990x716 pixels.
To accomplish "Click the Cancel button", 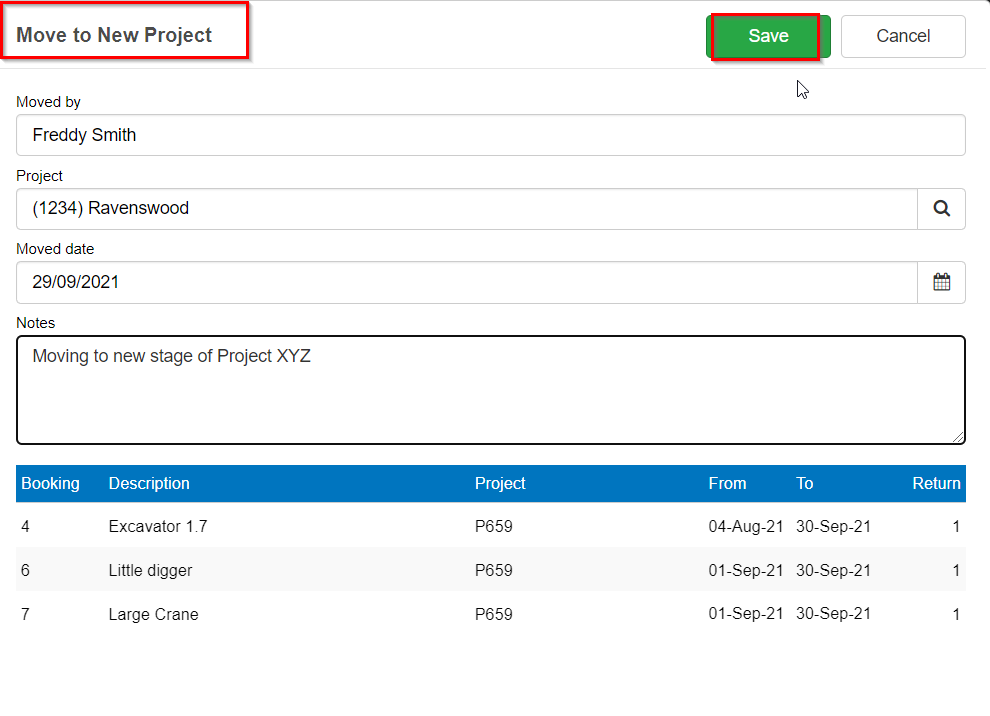I will 903,36.
